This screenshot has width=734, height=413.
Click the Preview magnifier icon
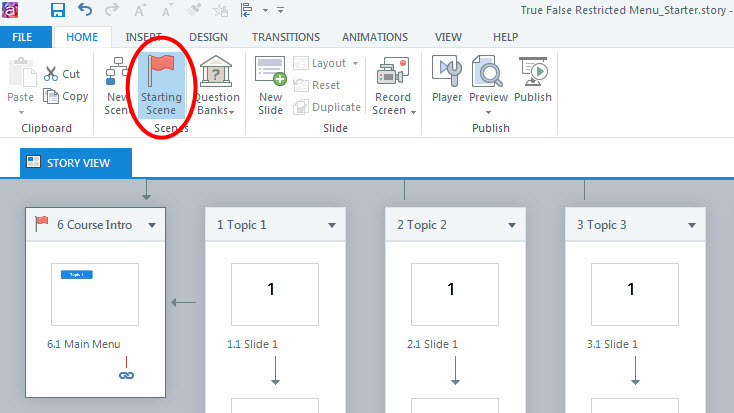pyautogui.click(x=488, y=71)
